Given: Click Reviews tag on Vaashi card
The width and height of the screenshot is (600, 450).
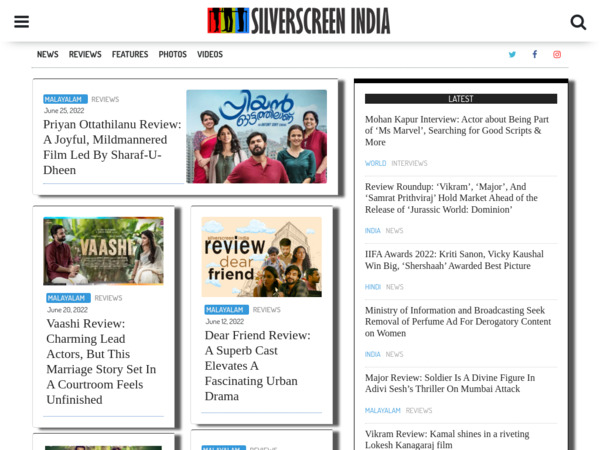Looking at the screenshot, I should pyautogui.click(x=108, y=298).
